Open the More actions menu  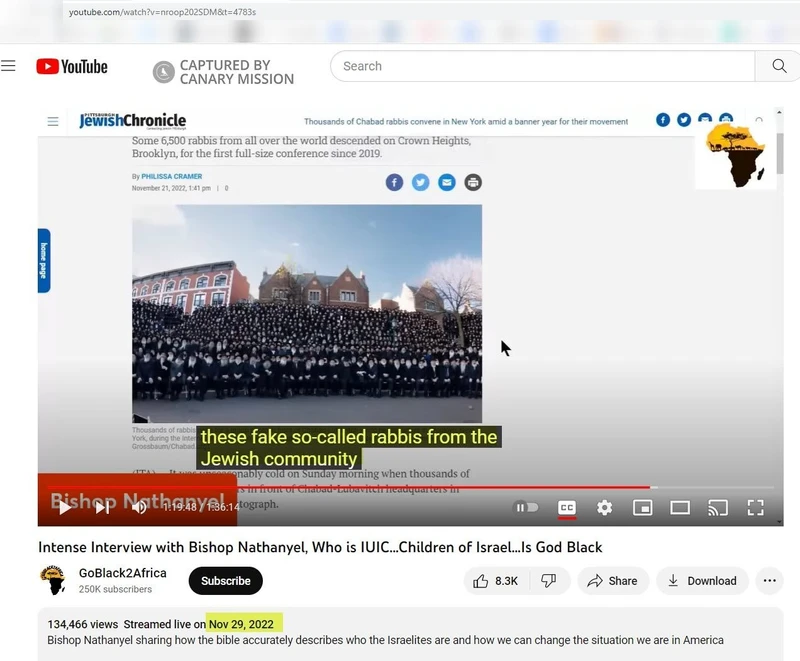pyautogui.click(x=769, y=581)
